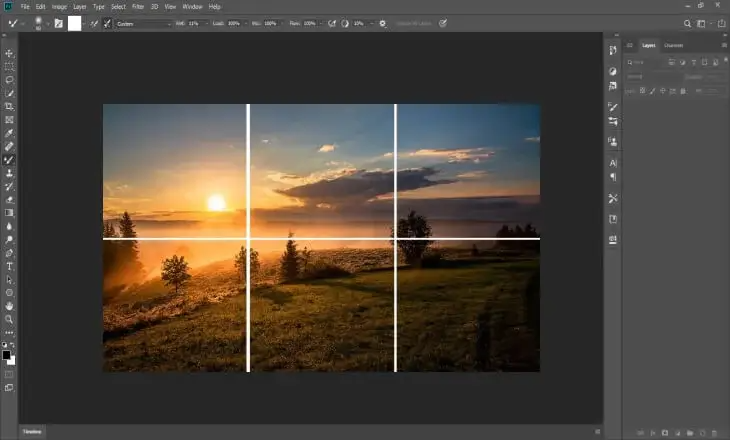
Task: Click the Search icon in options bar
Action: (687, 24)
